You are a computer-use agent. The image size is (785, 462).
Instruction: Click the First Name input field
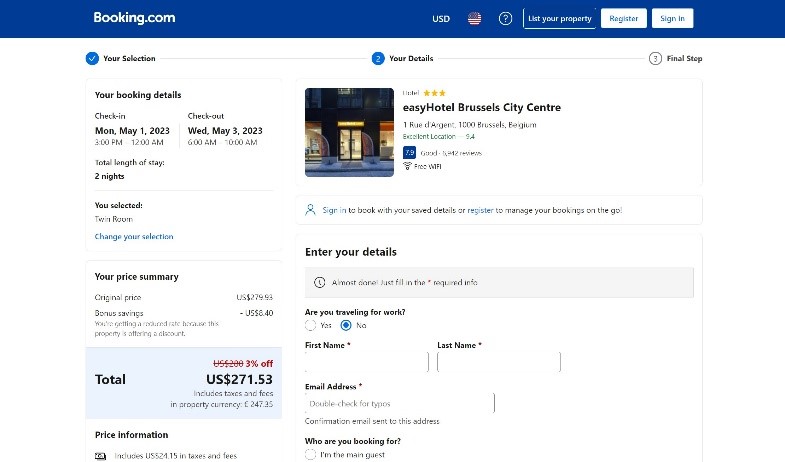[366, 362]
